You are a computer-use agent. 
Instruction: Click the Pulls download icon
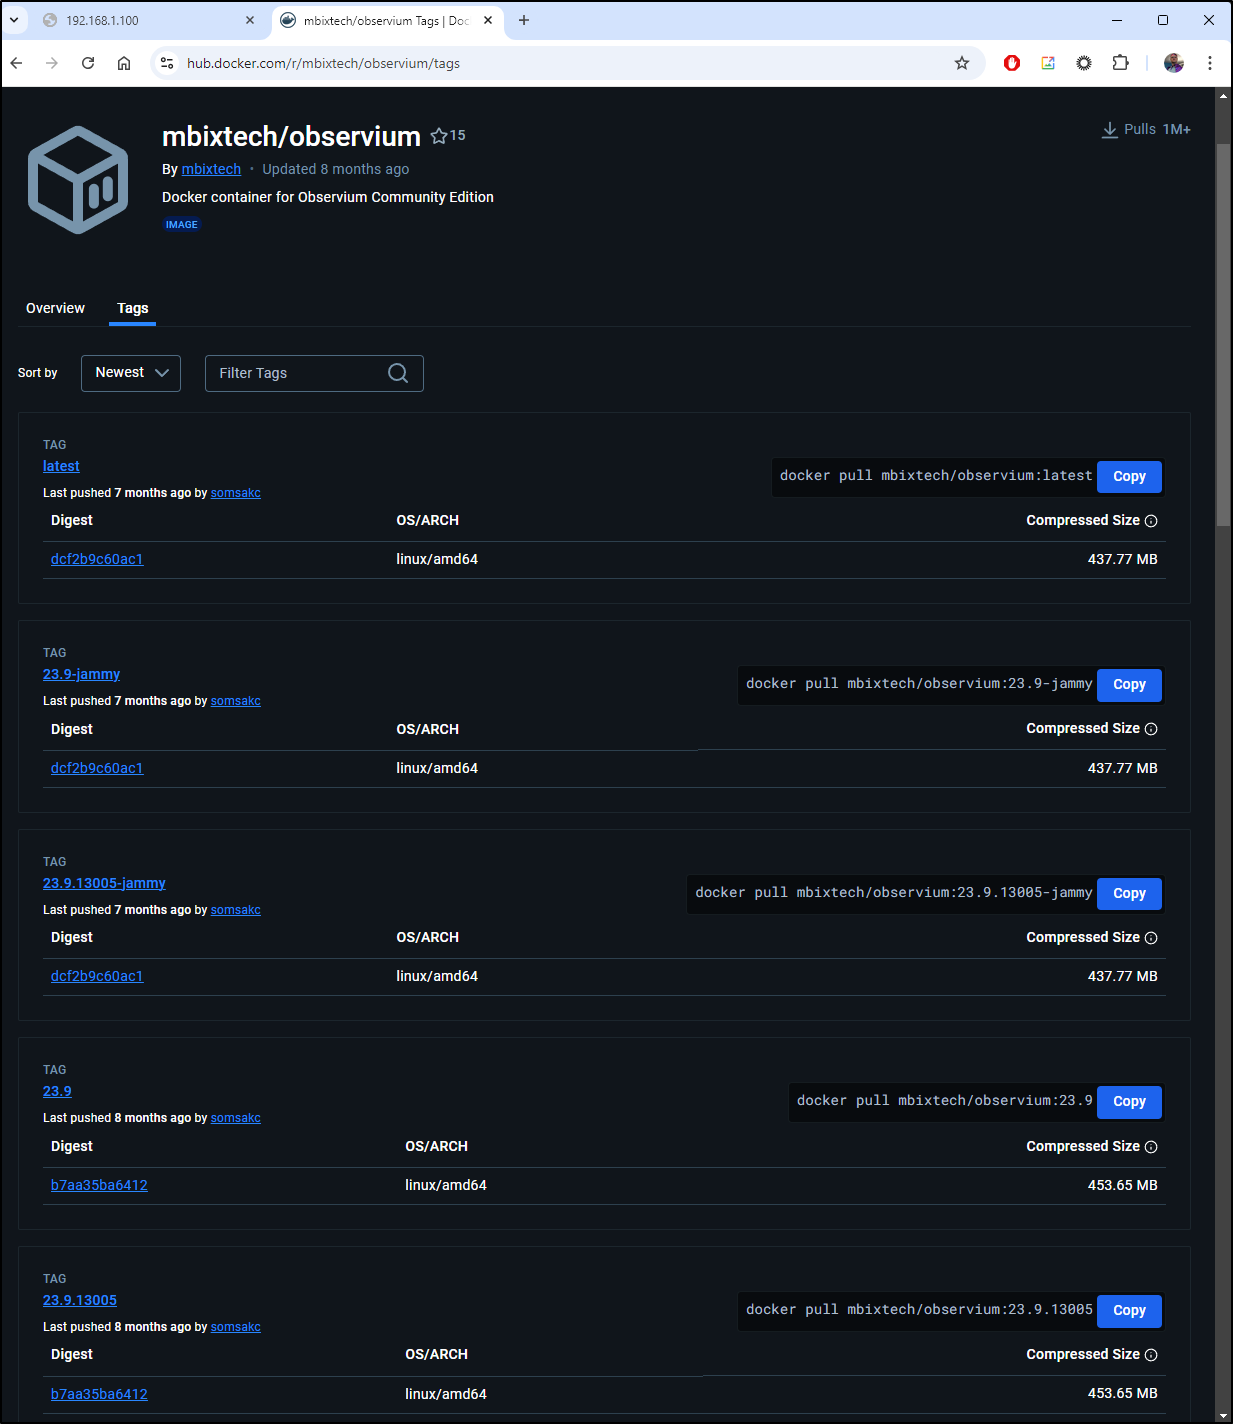1110,130
